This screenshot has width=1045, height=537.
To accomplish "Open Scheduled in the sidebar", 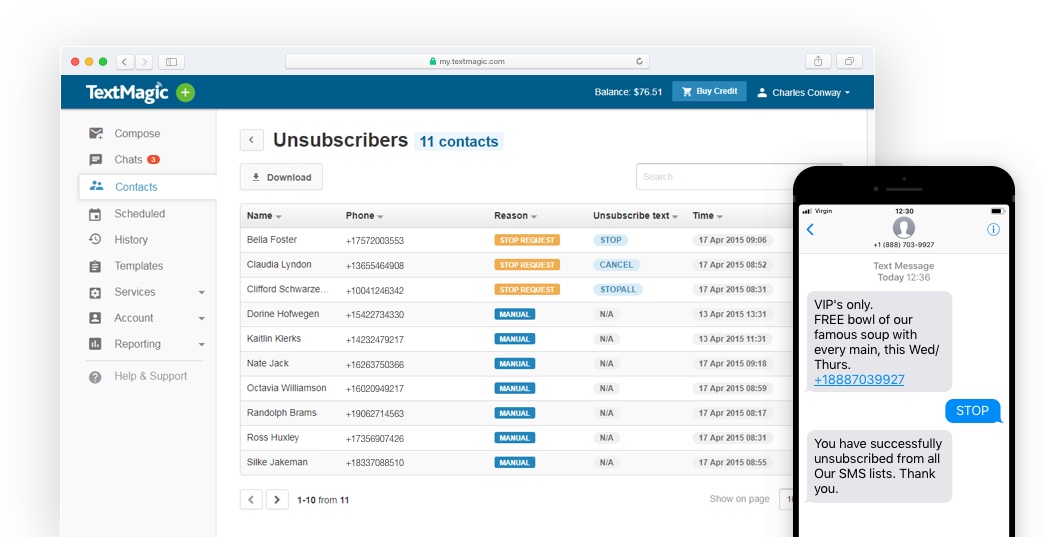I will coord(139,214).
